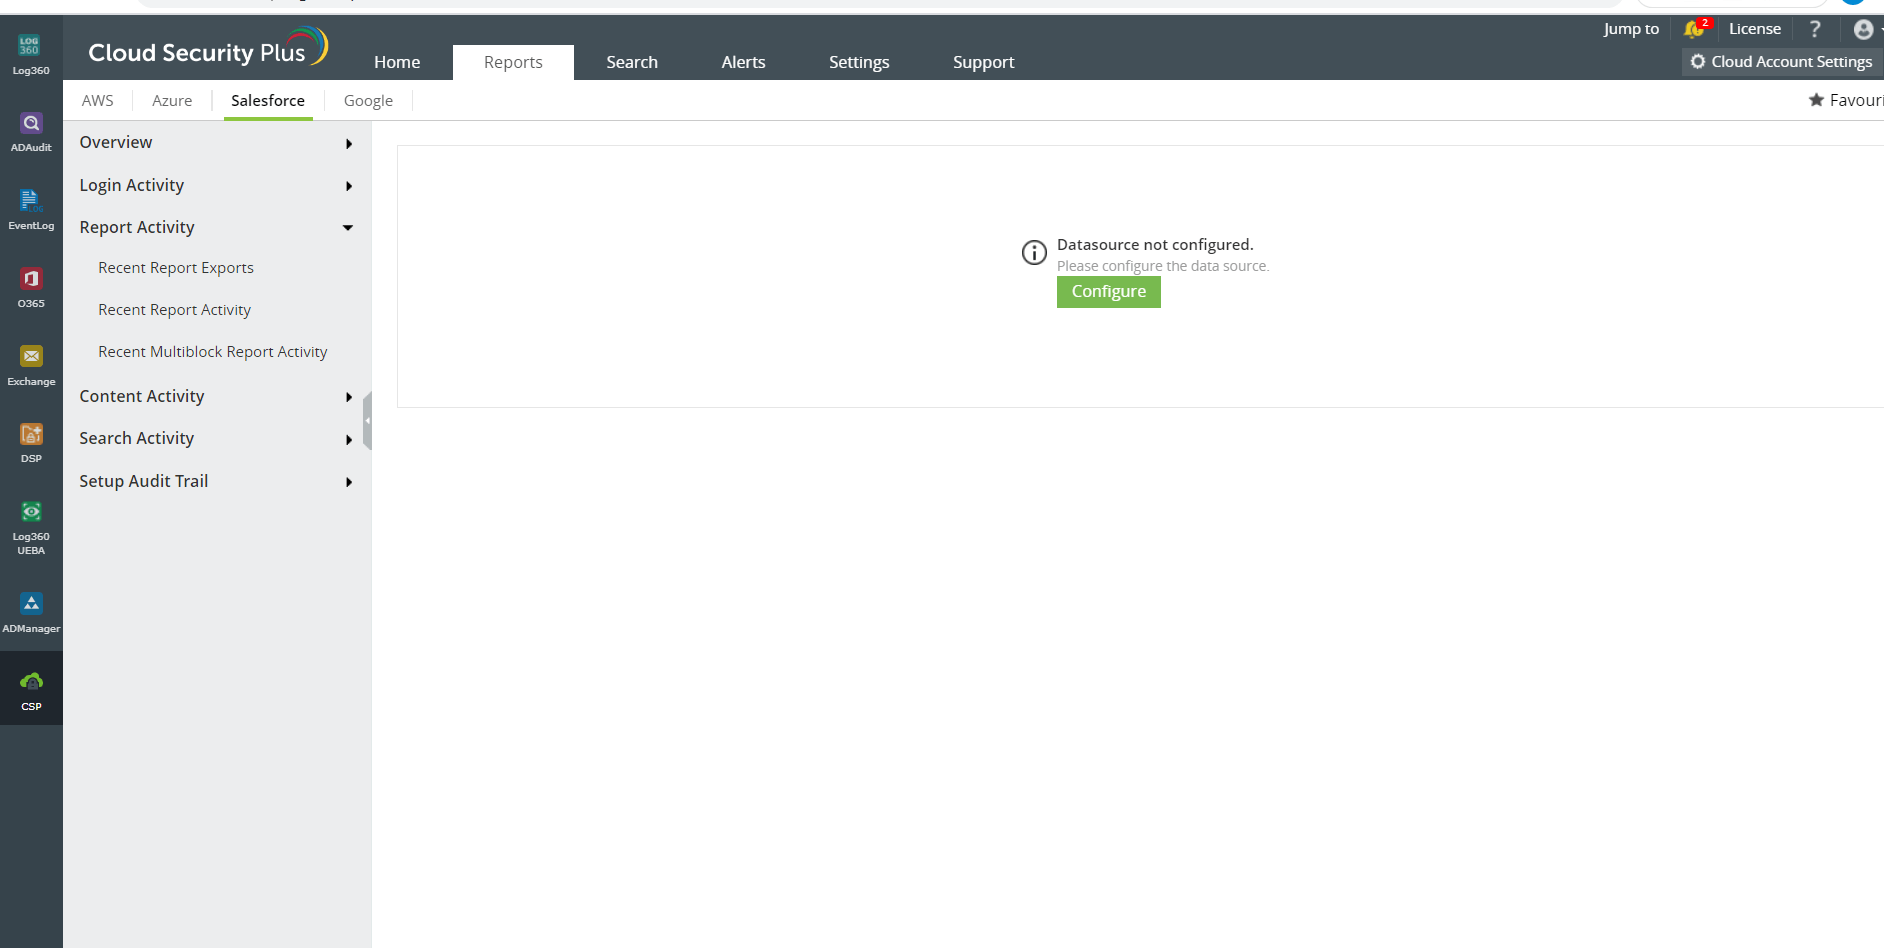Open the License link
The image size is (1884, 948).
coord(1755,29)
